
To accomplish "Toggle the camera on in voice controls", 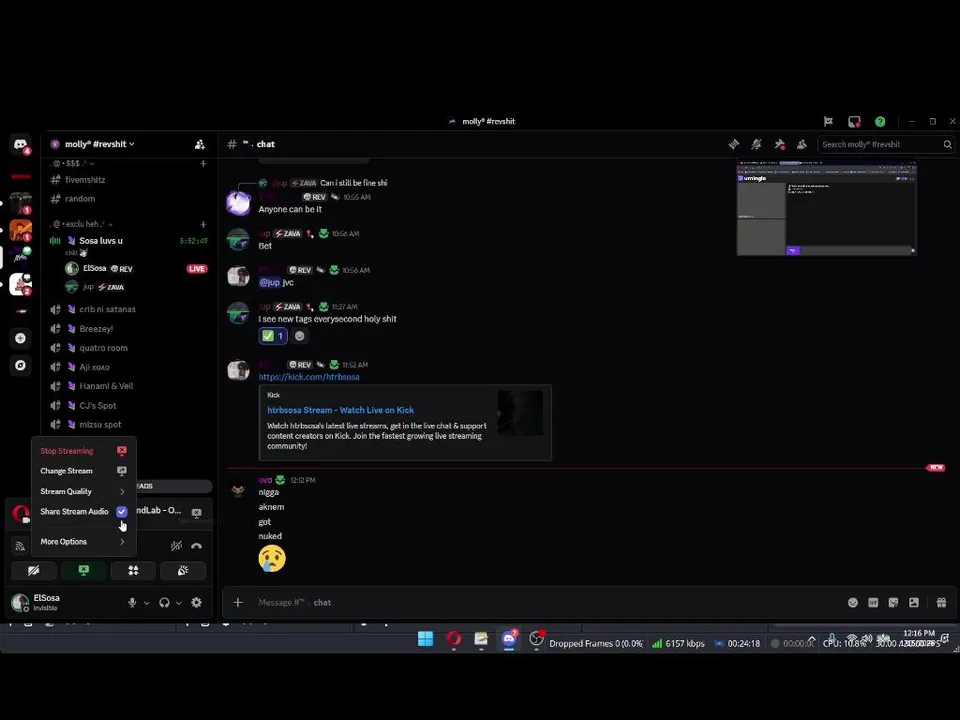I will [34, 571].
